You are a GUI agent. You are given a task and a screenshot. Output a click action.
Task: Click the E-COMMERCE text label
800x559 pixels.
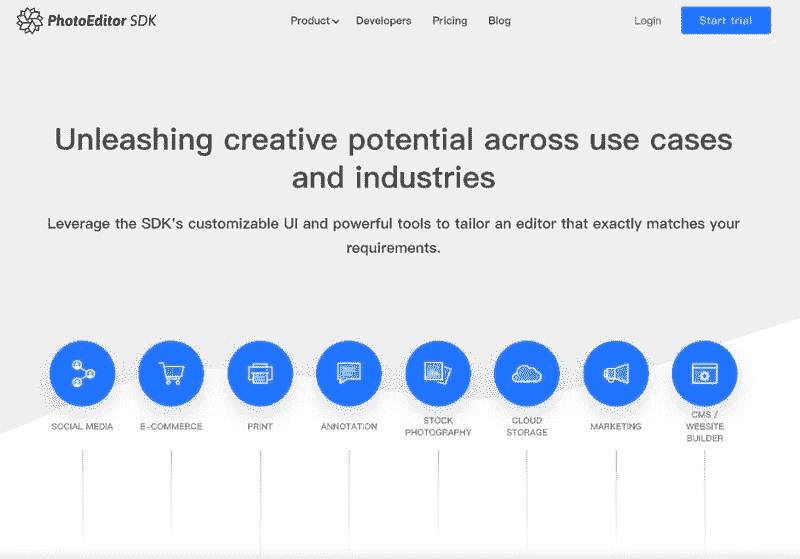pyautogui.click(x=171, y=427)
